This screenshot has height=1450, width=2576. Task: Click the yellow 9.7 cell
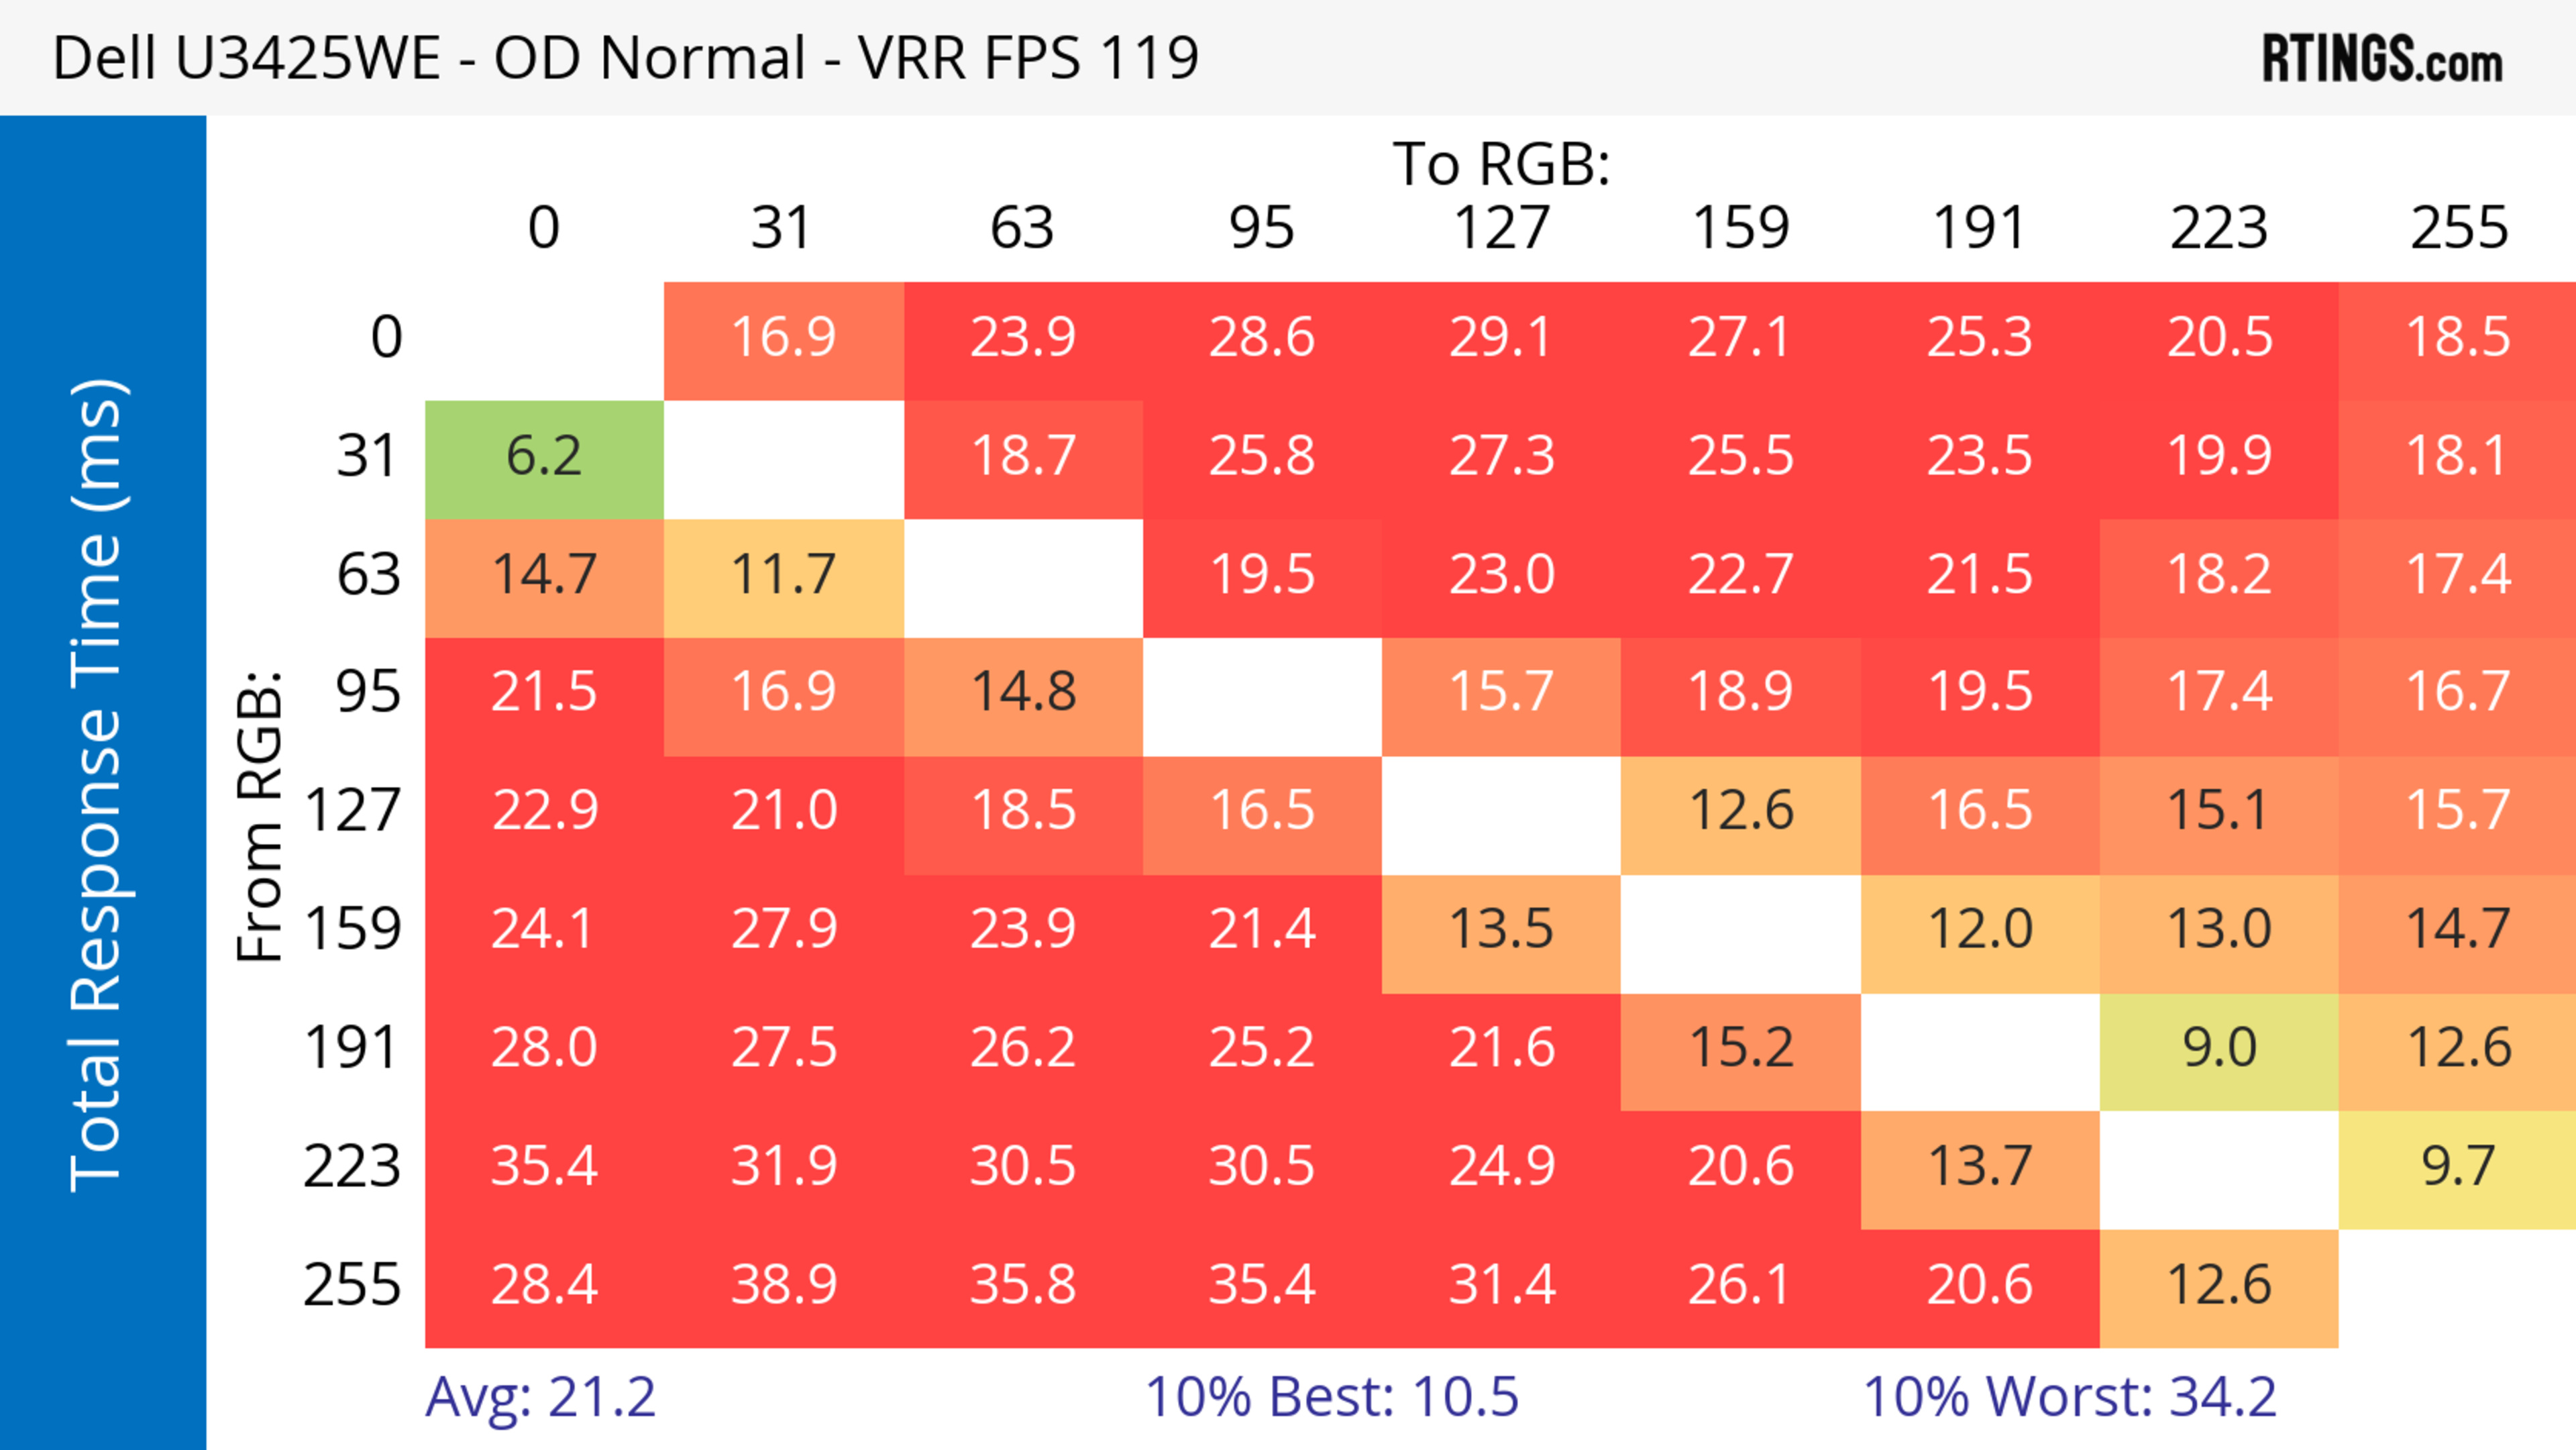click(x=2458, y=1167)
